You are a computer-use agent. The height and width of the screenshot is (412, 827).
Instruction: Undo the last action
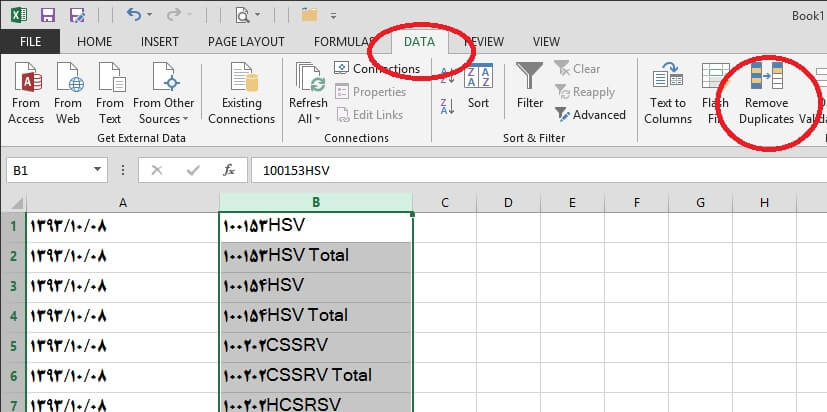point(133,15)
